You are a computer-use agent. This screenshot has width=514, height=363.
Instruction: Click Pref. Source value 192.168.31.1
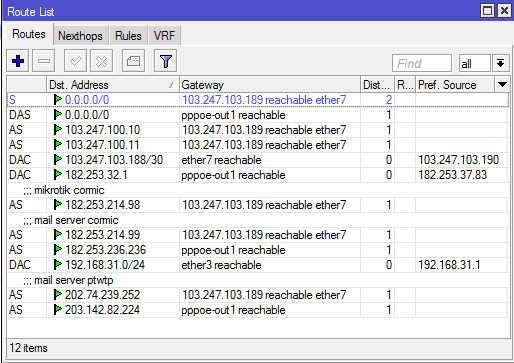449,265
